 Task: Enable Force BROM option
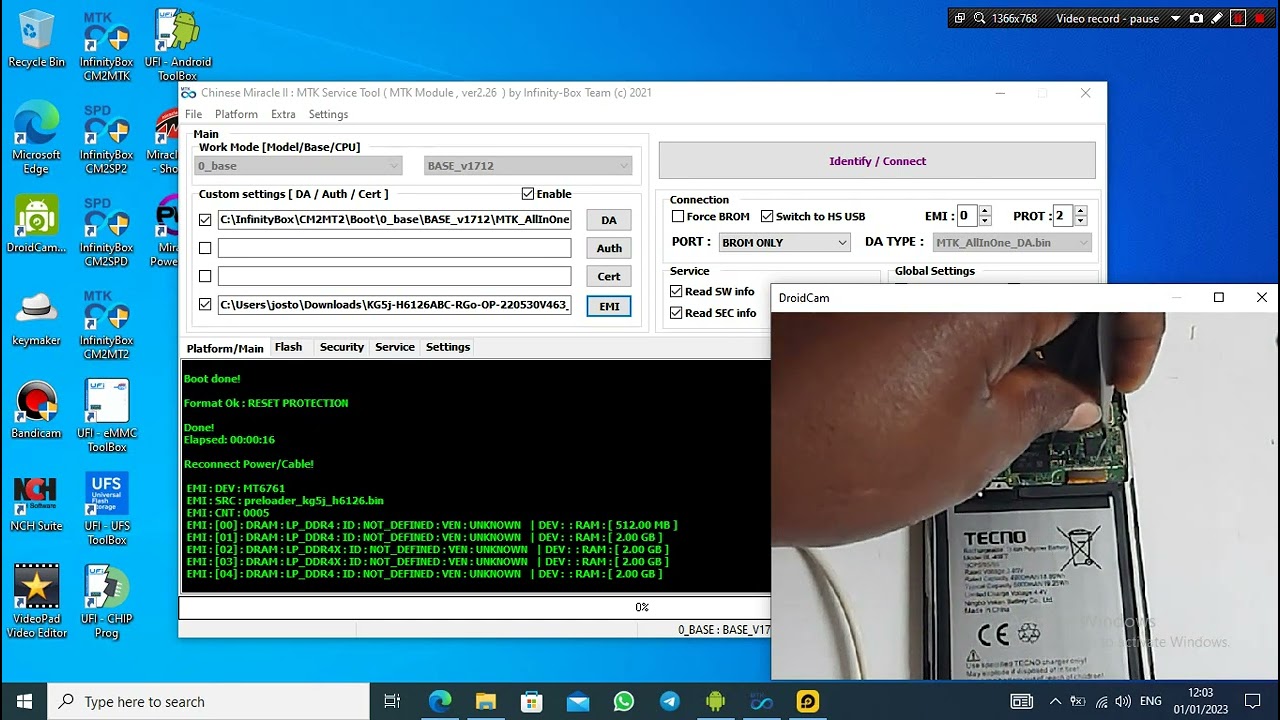point(678,216)
